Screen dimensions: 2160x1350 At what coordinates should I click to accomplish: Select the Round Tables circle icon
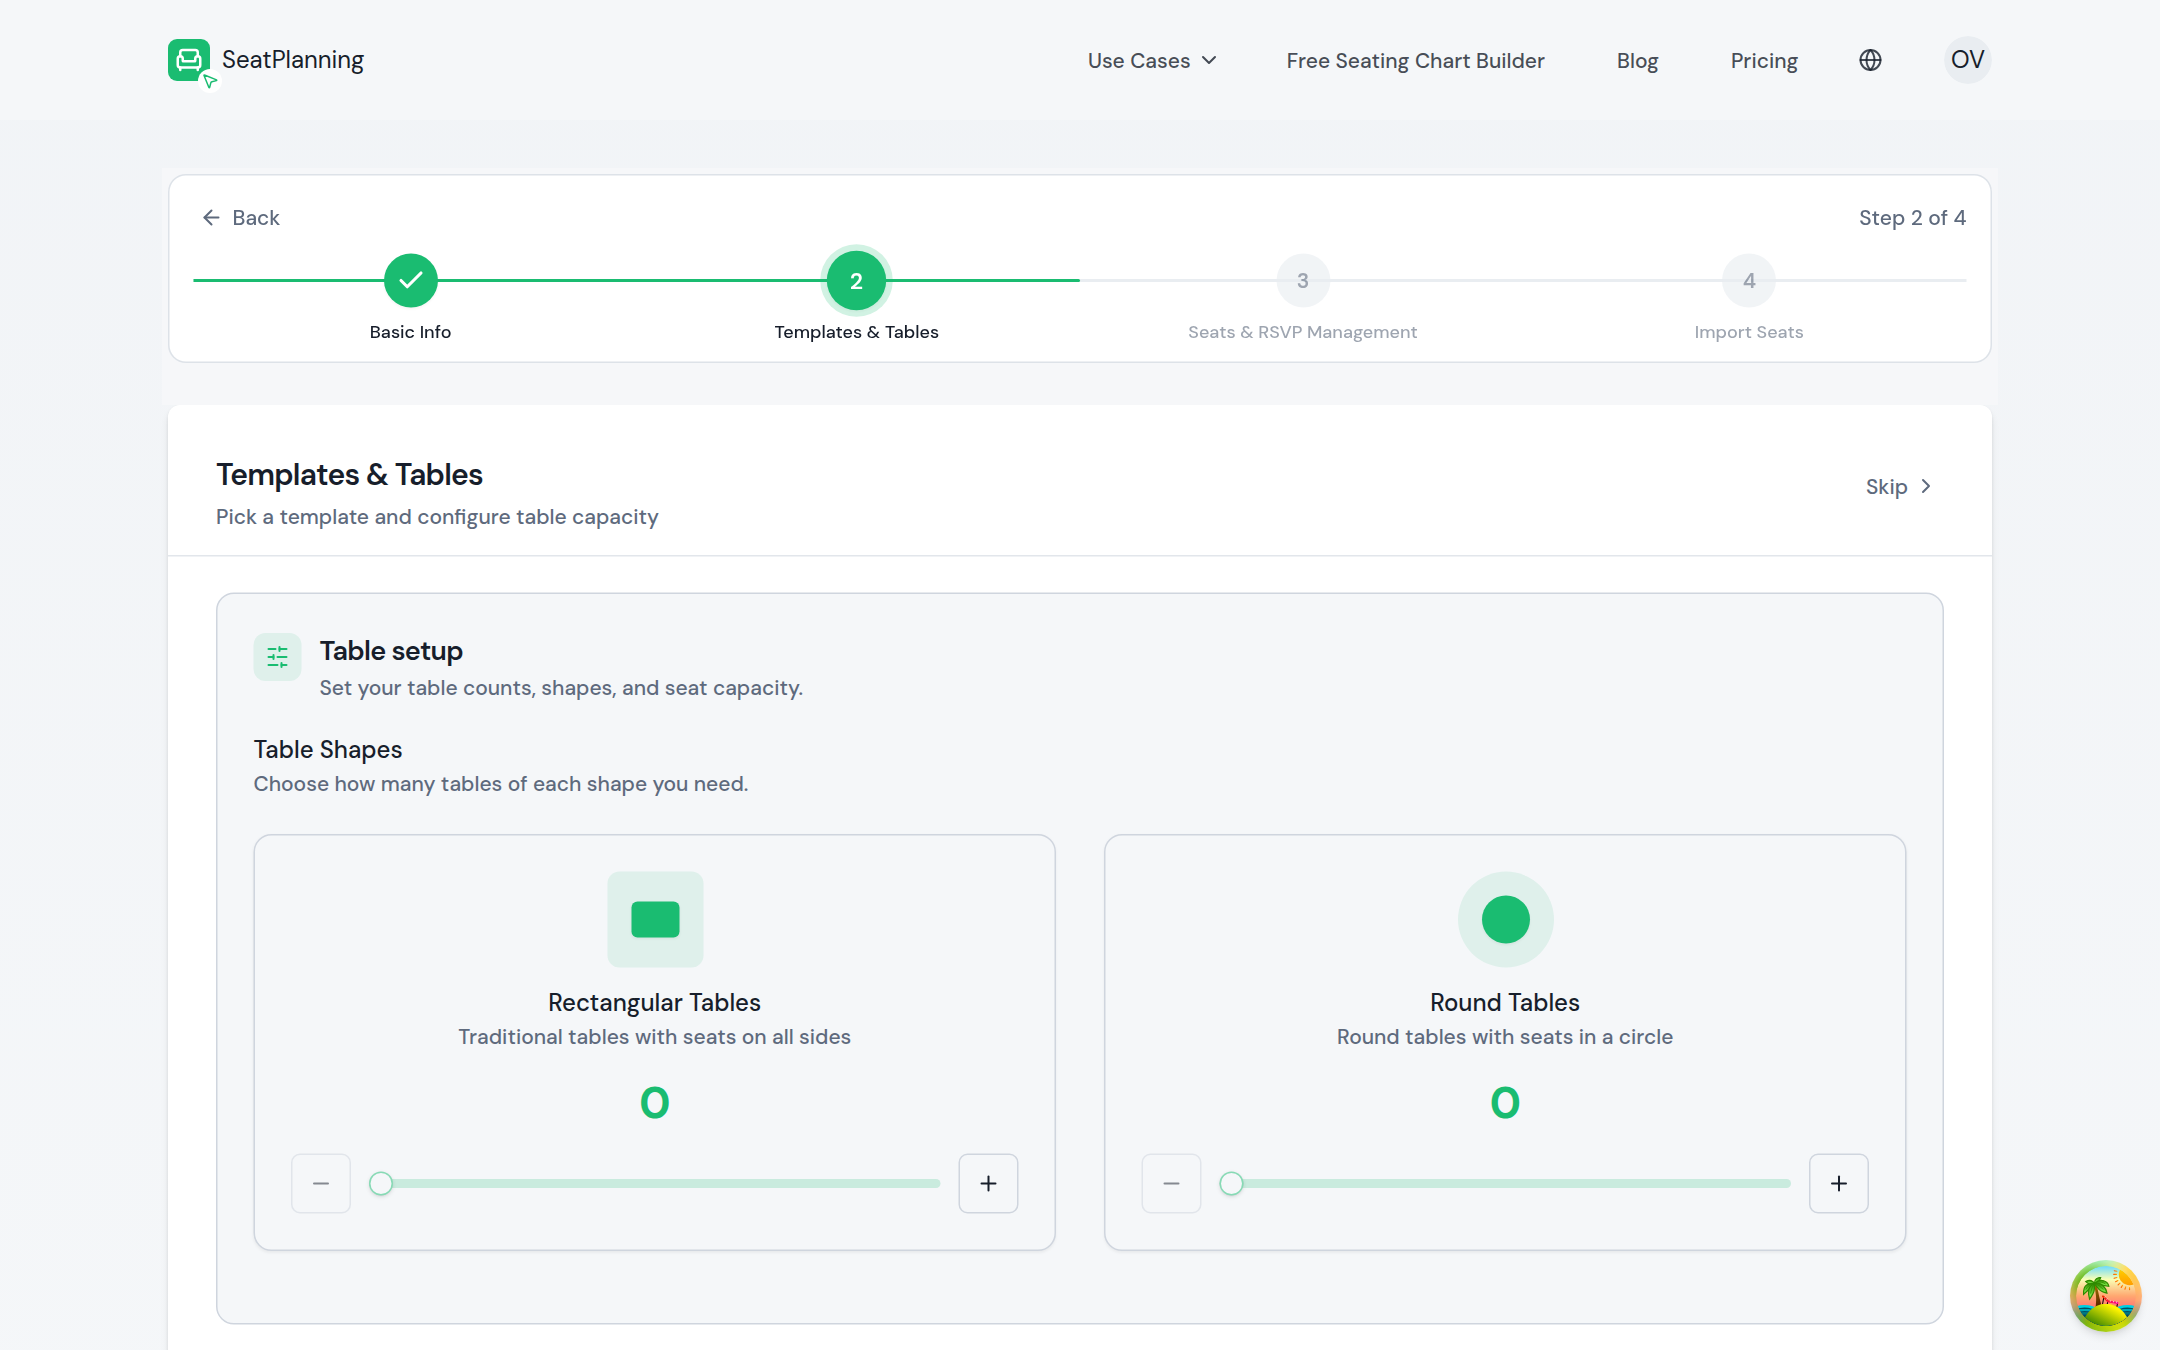[x=1505, y=919]
